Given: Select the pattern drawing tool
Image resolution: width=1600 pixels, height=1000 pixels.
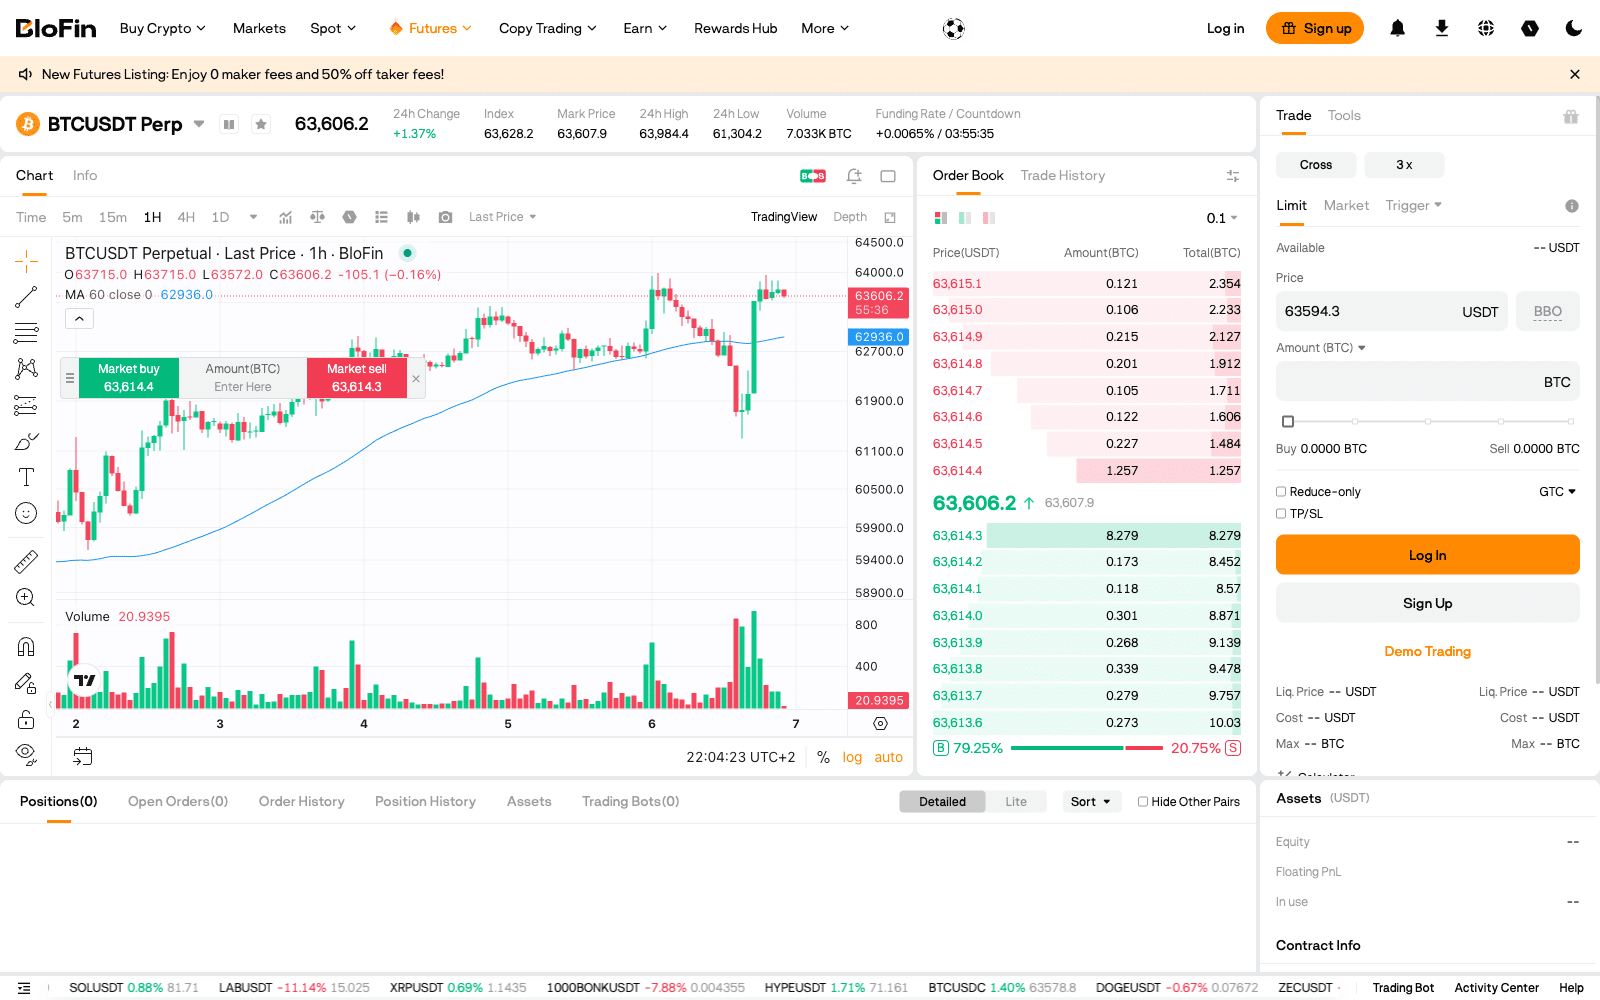Looking at the screenshot, I should (26, 369).
